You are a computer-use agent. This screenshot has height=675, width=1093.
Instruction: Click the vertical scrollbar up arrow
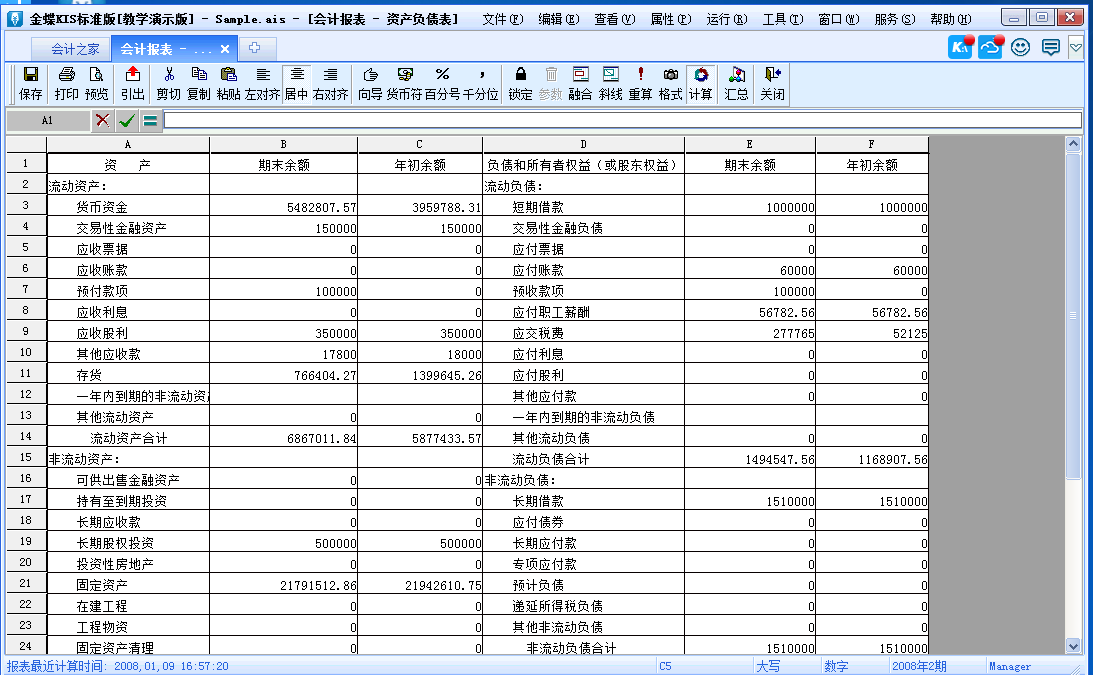(1073, 144)
